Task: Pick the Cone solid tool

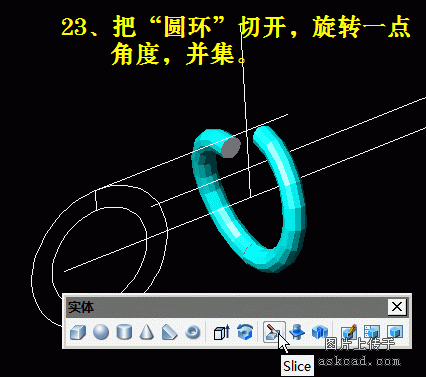Action: click(146, 332)
